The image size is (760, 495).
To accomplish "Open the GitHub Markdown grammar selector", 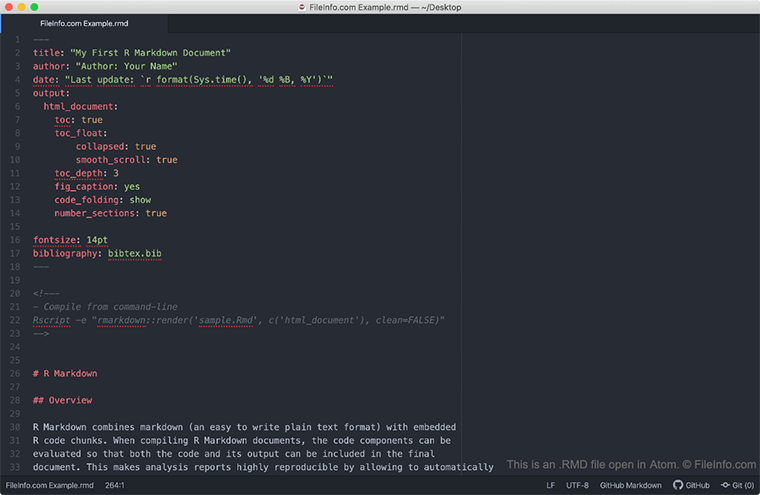I will (x=630, y=485).
